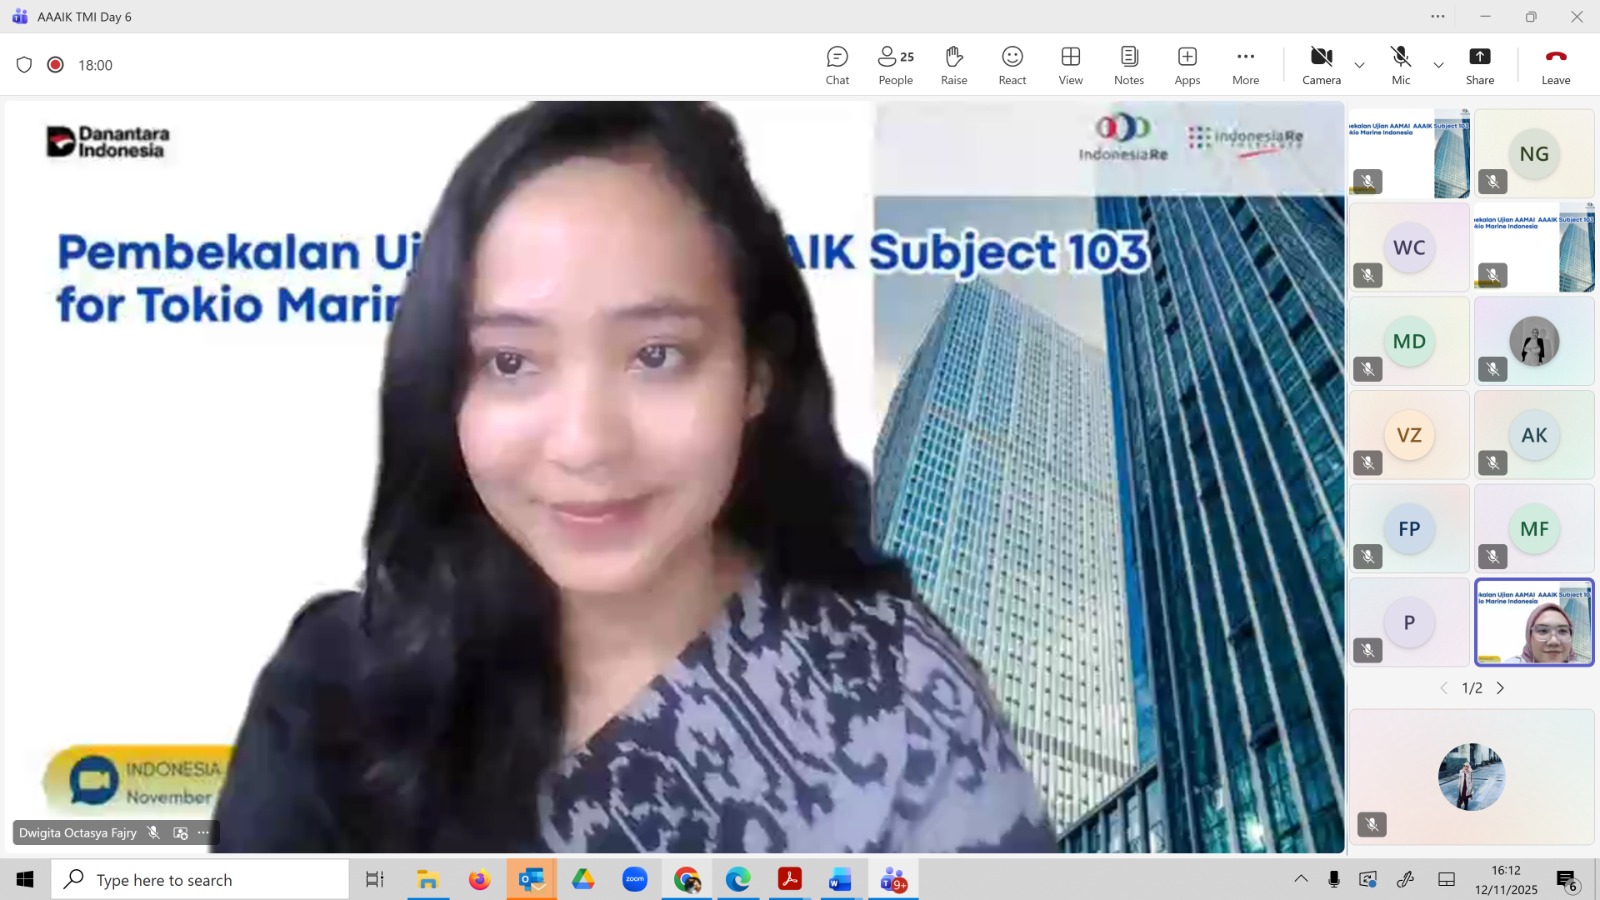The image size is (1600, 900).
Task: Go to next page of participants
Action: pyautogui.click(x=1500, y=688)
